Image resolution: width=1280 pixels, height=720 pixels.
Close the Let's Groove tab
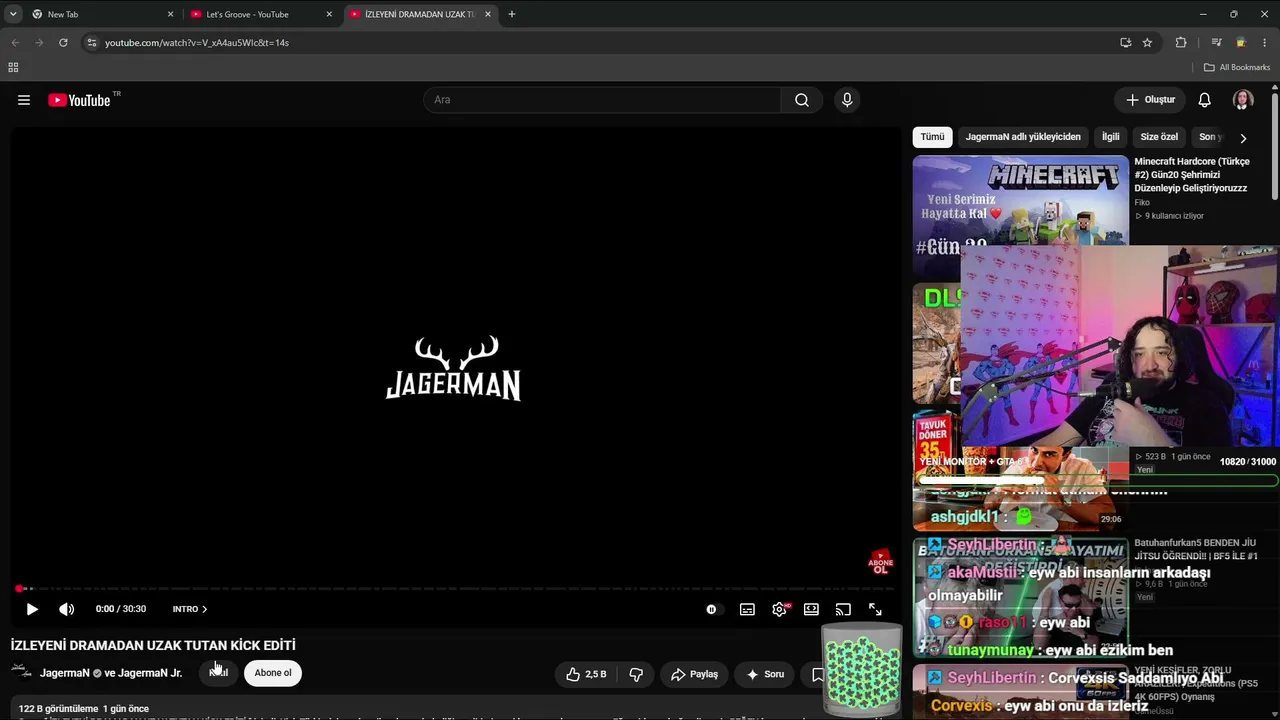(x=329, y=15)
